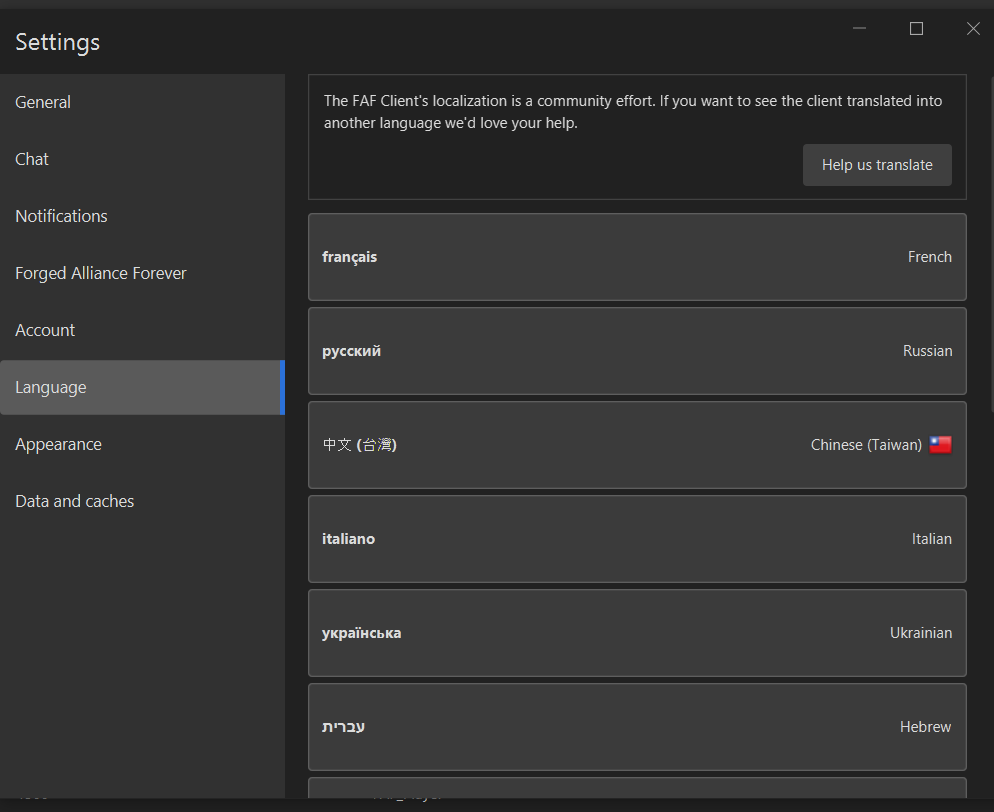Open the Appearance settings section
994x812 pixels.
tap(142, 444)
